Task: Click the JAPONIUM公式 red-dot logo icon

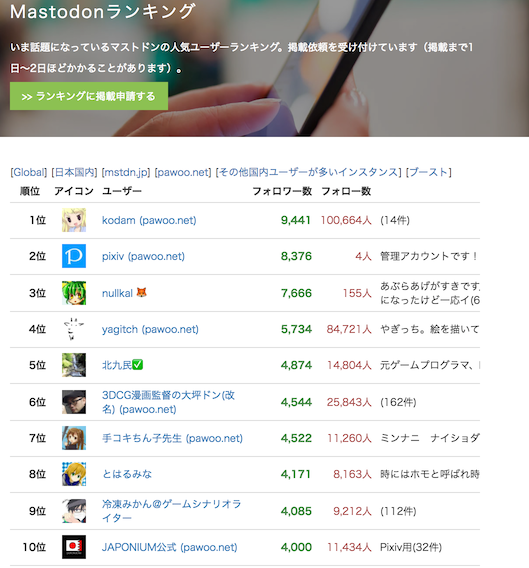Action: [74, 547]
